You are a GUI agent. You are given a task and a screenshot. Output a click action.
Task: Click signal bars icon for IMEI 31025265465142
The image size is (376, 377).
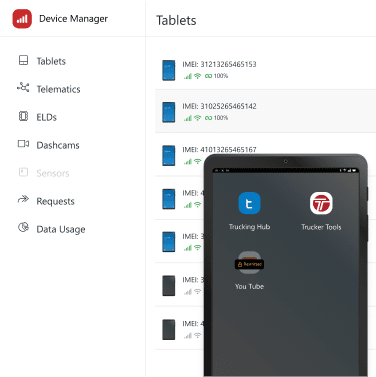[188, 118]
